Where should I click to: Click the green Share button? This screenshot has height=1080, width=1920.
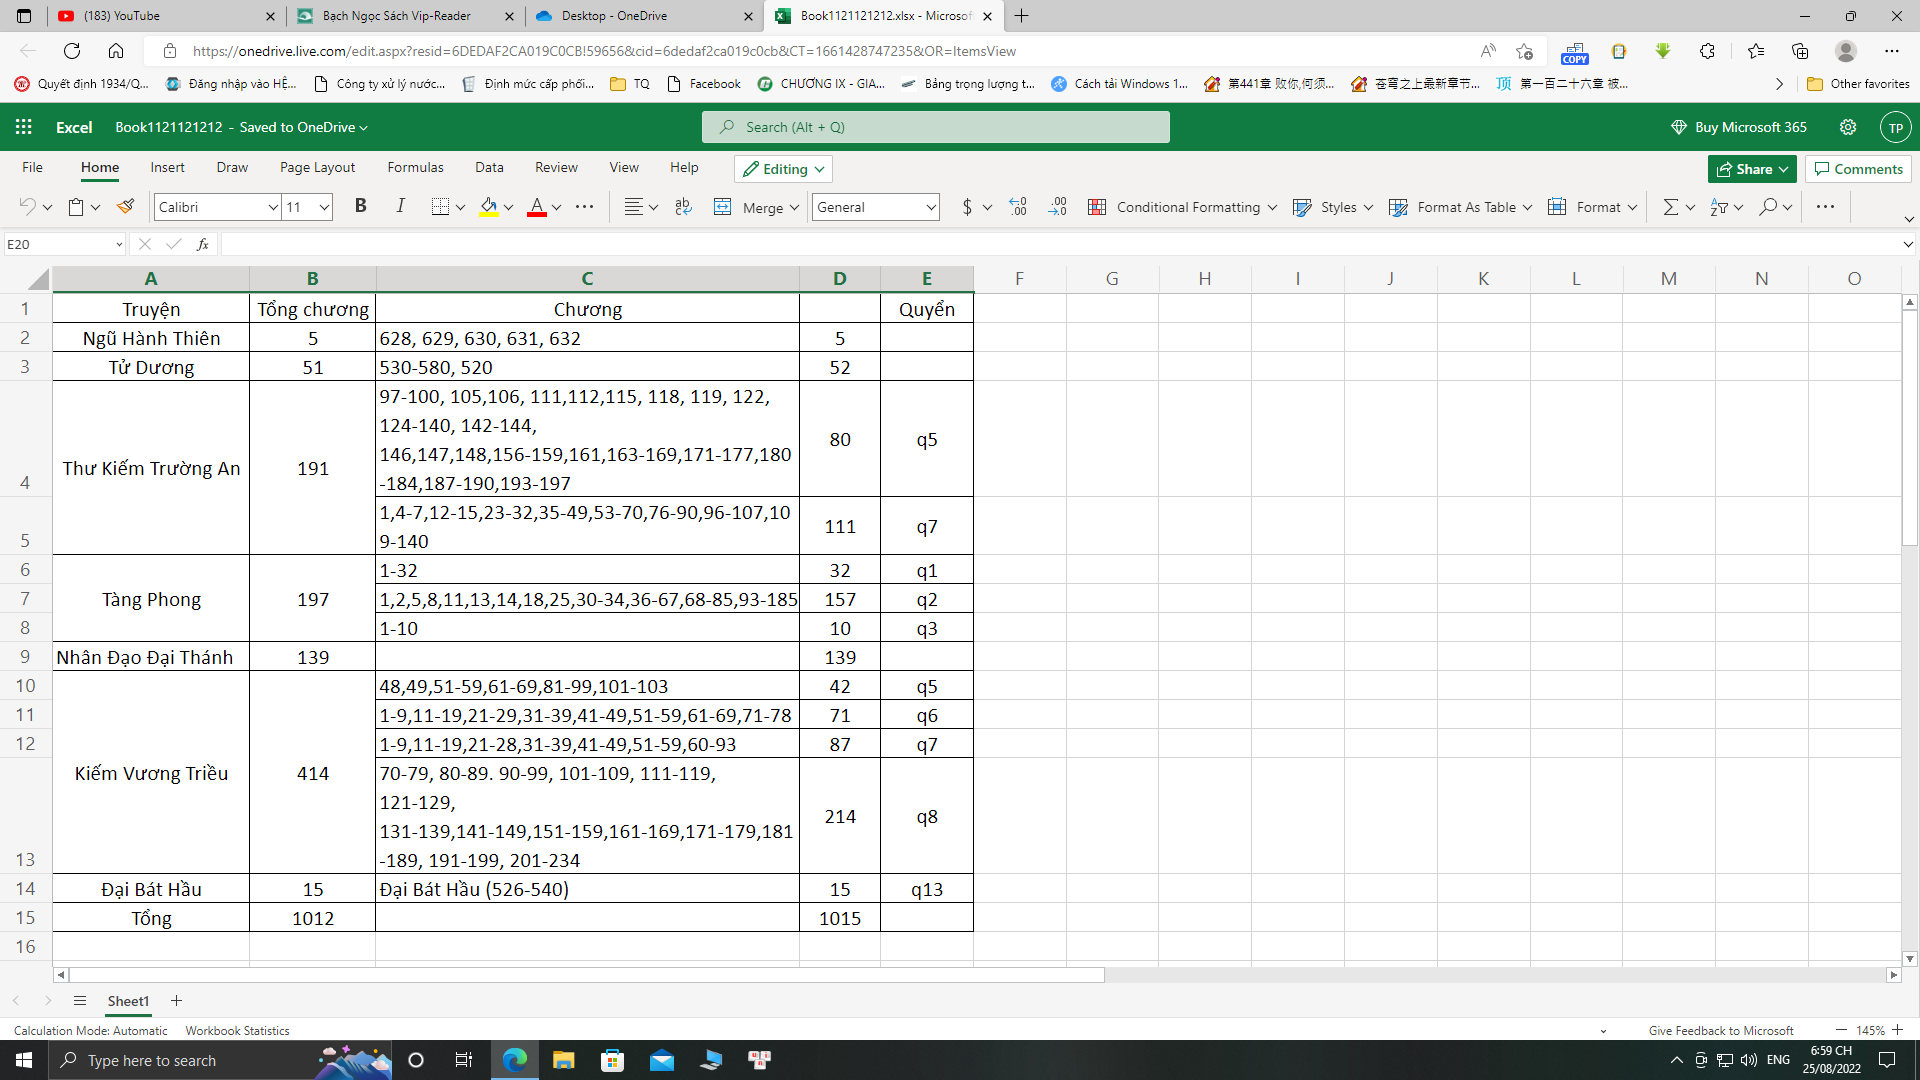(x=1751, y=169)
